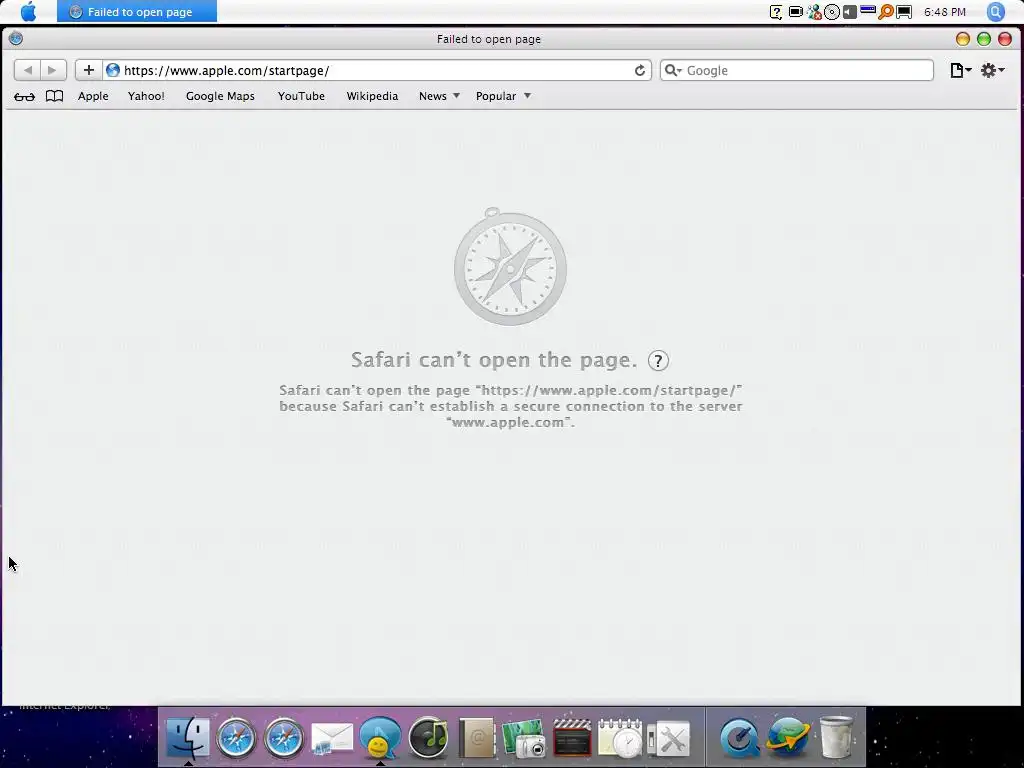
Task: Launch the second Safari compass in dock
Action: pyautogui.click(x=283, y=738)
